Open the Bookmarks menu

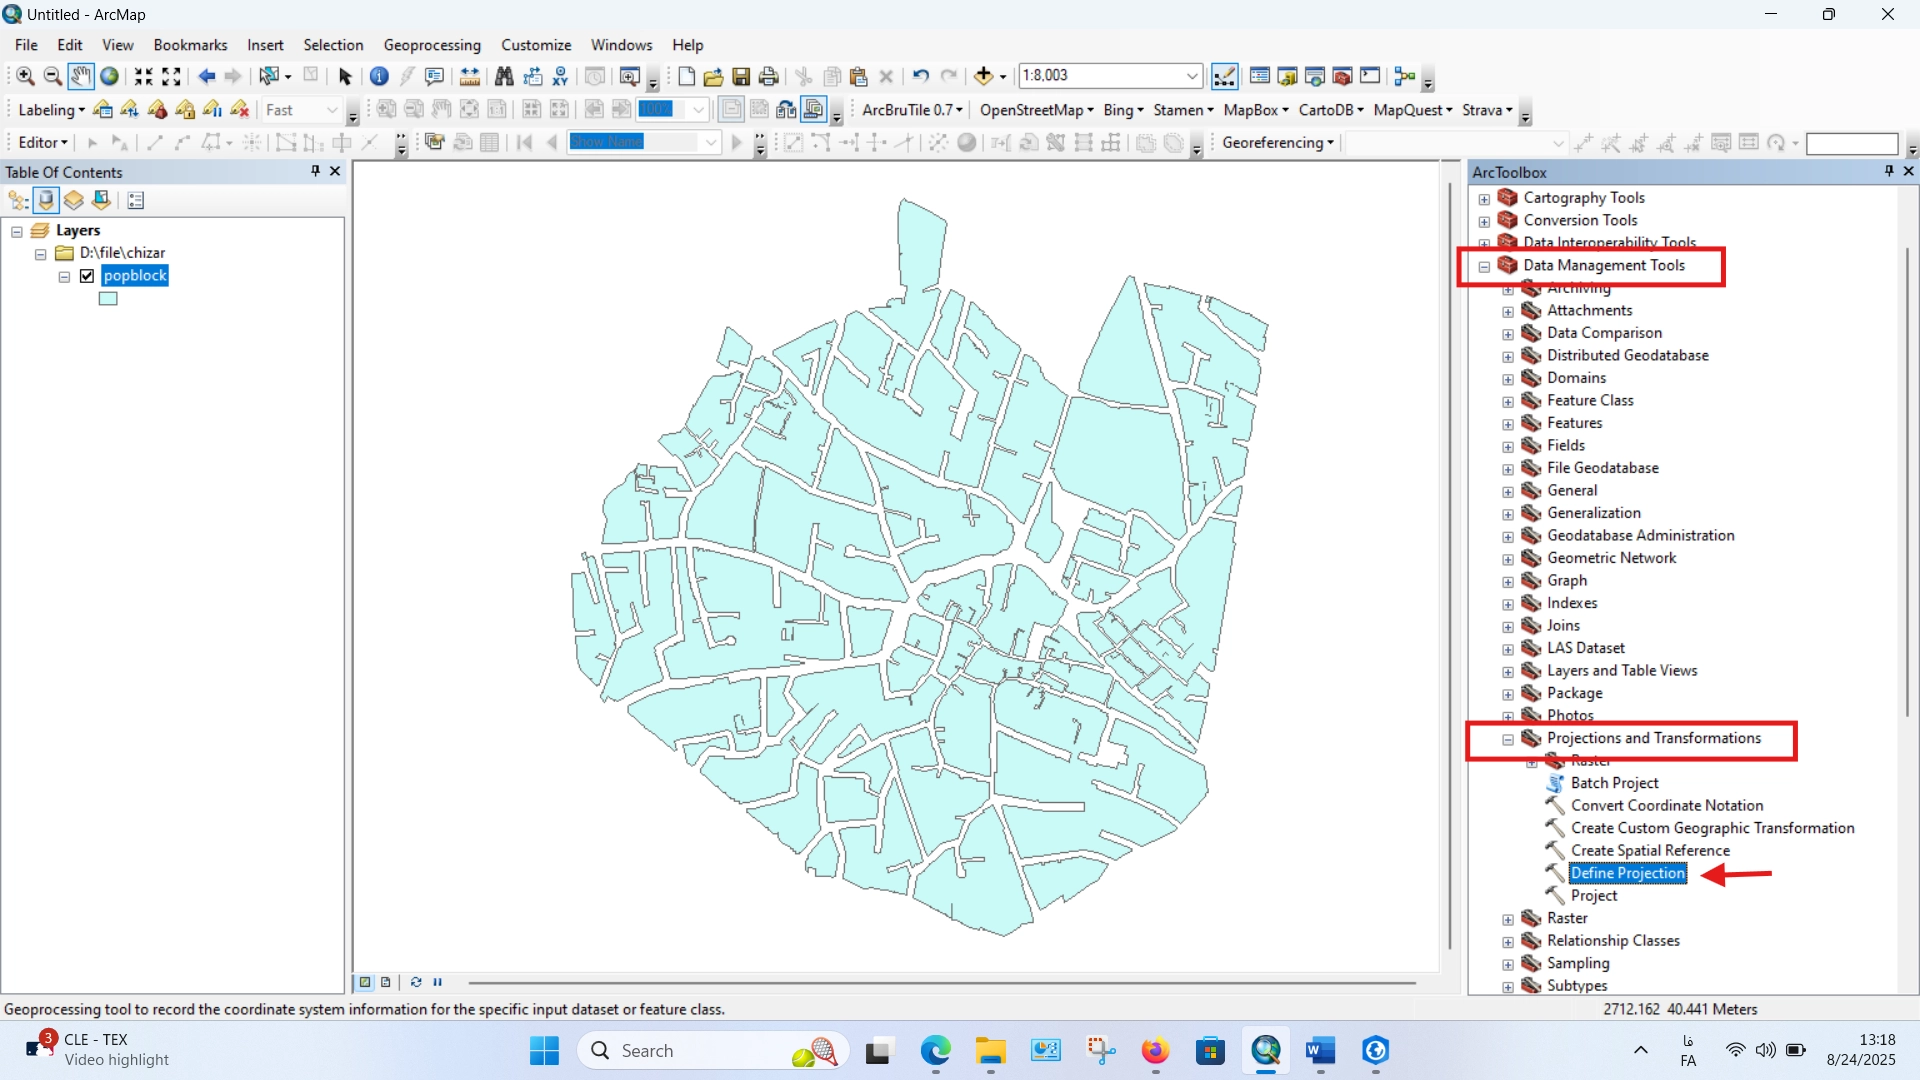[x=190, y=45]
